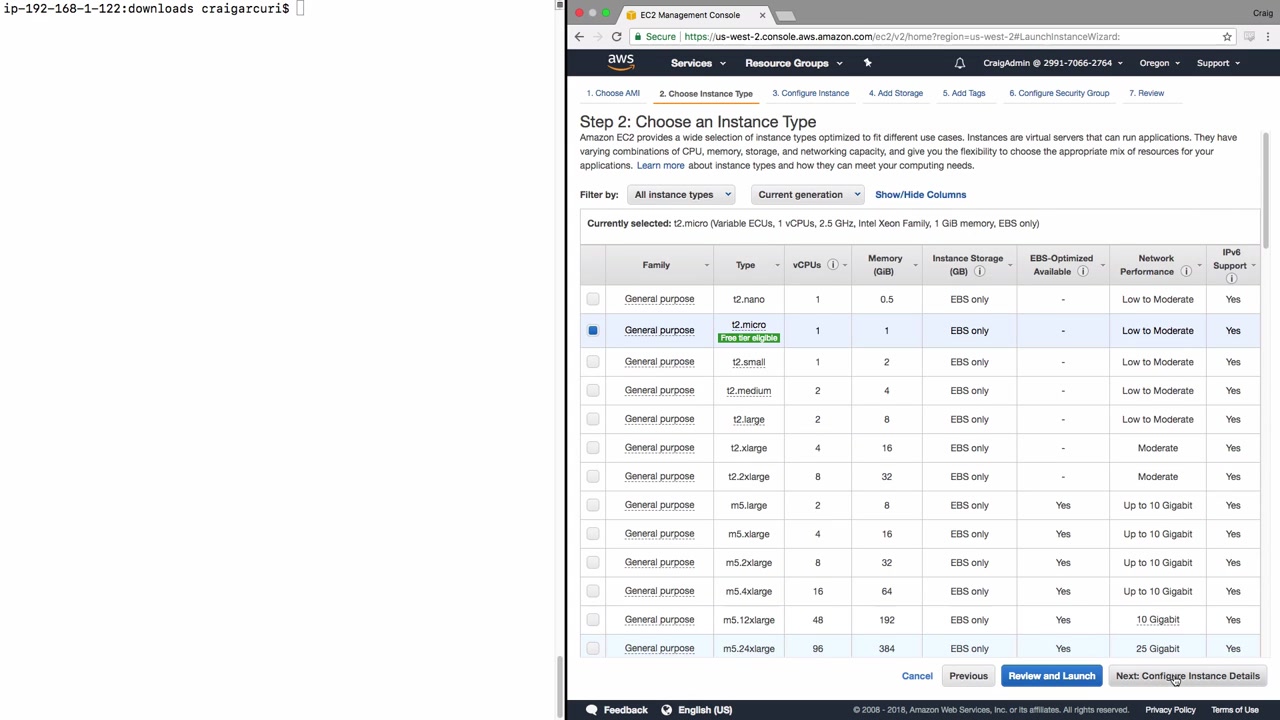Open the Oregon region dropdown
The height and width of the screenshot is (720, 1280).
click(x=1159, y=63)
